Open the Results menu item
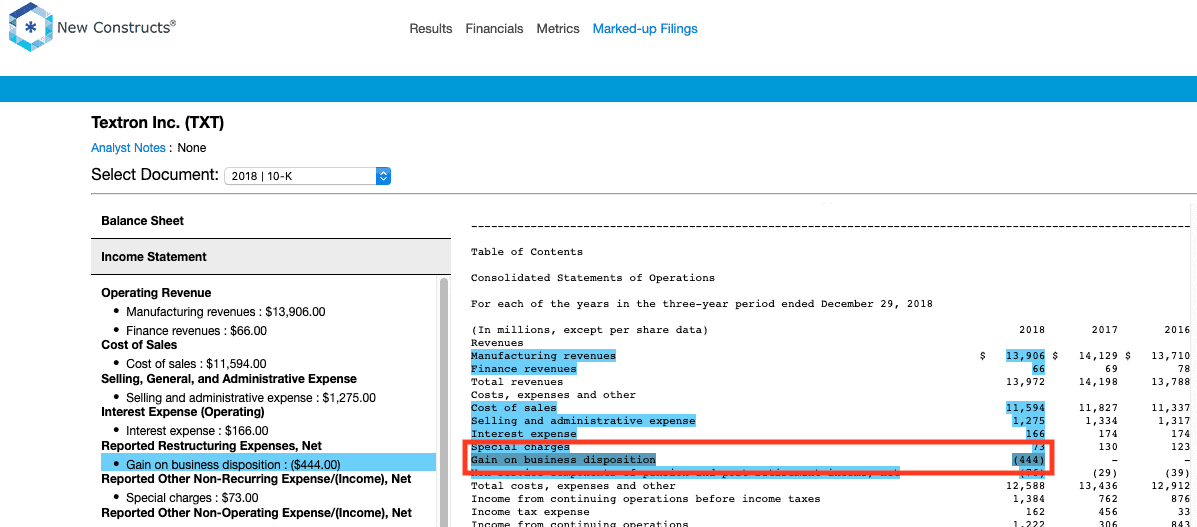This screenshot has width=1197, height=527. click(431, 29)
